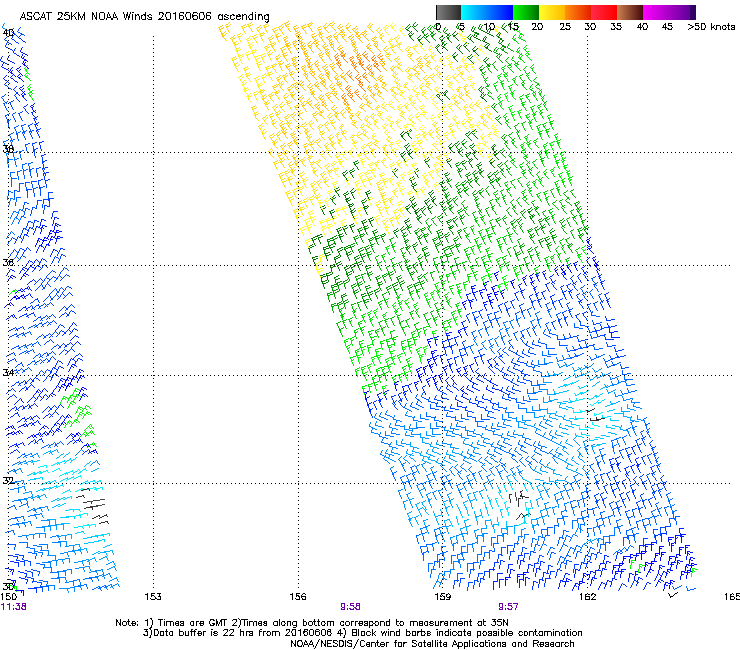740x650 pixels.
Task: Click the 162 longitude axis label
Action: coord(587,597)
